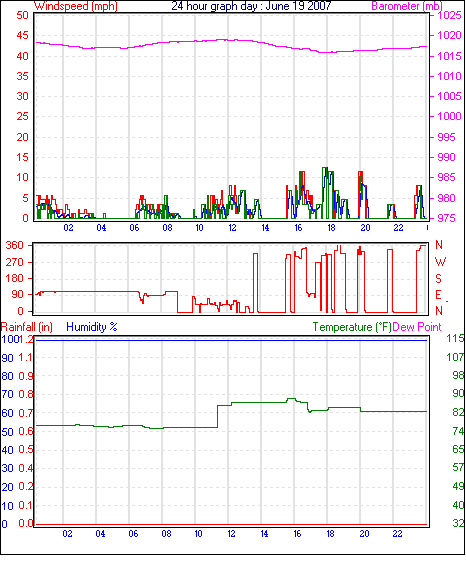
Task: Click the "Rainfall (in)" legend label
Action: click(x=27, y=327)
